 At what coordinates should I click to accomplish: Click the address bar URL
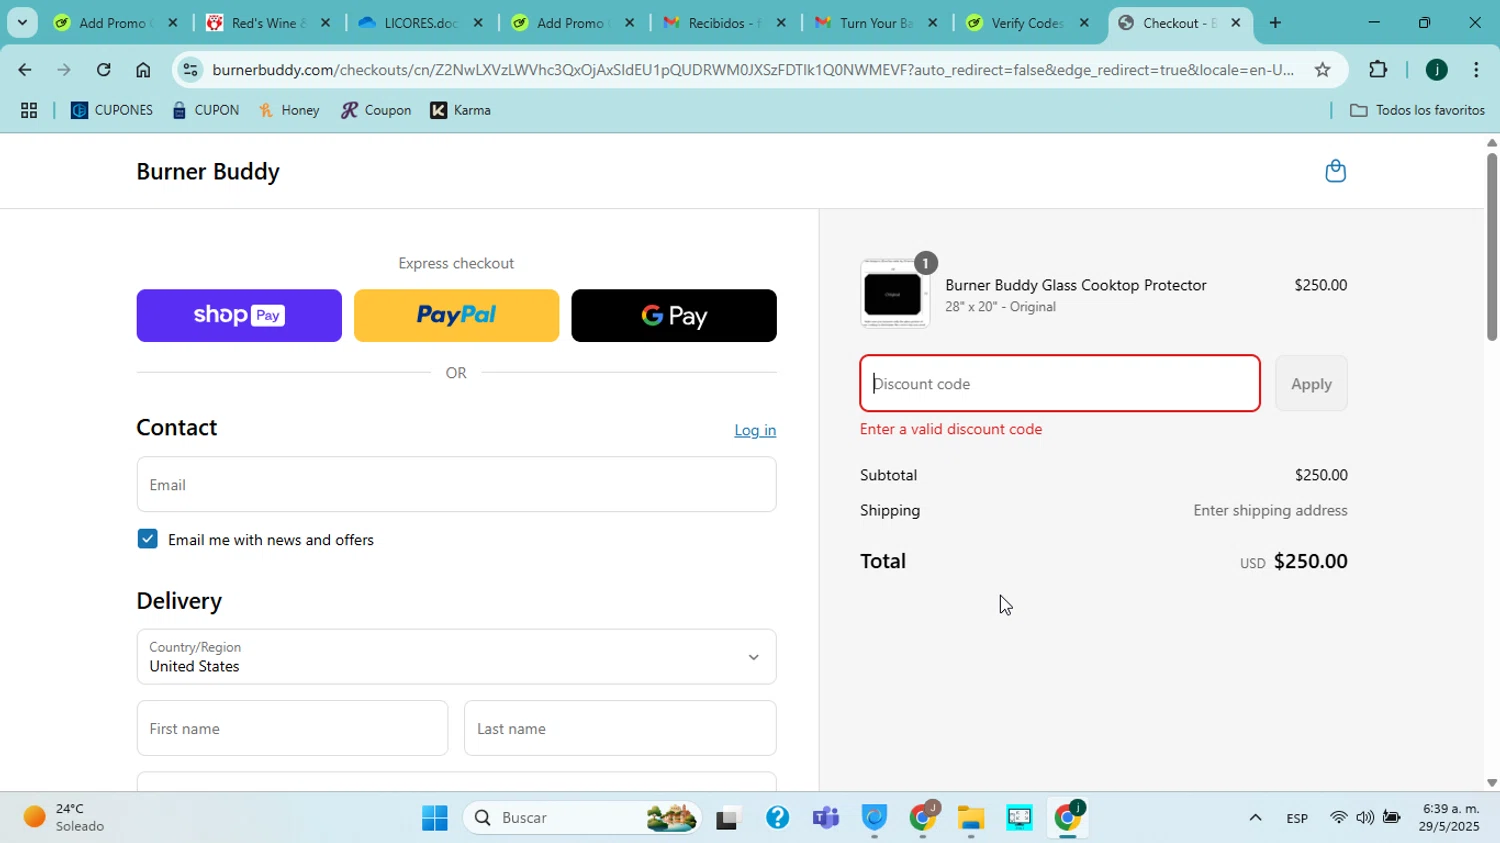click(x=752, y=70)
